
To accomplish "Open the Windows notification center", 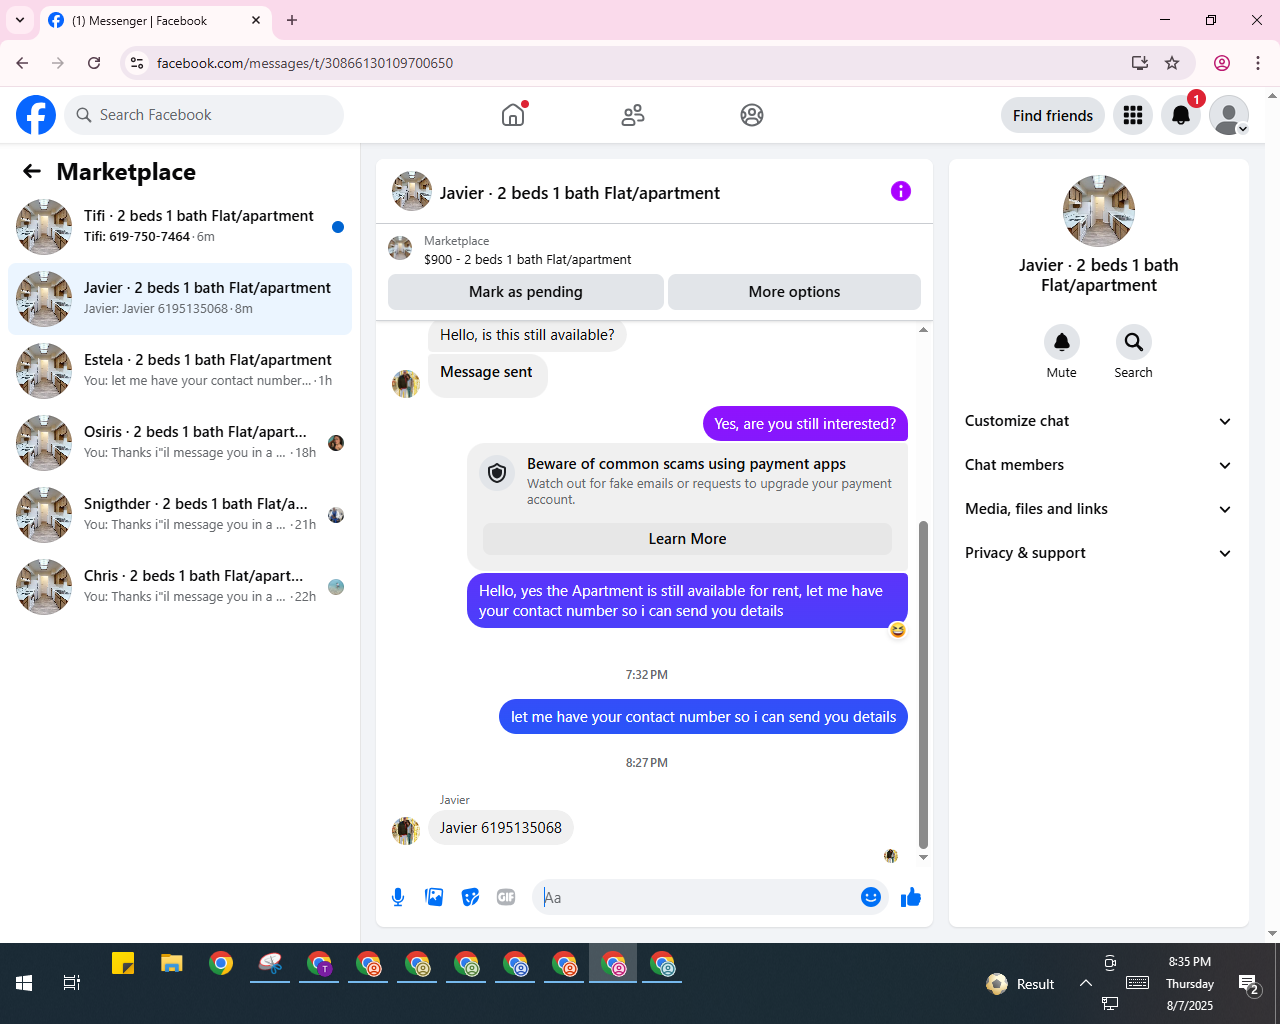I will coord(1248,985).
